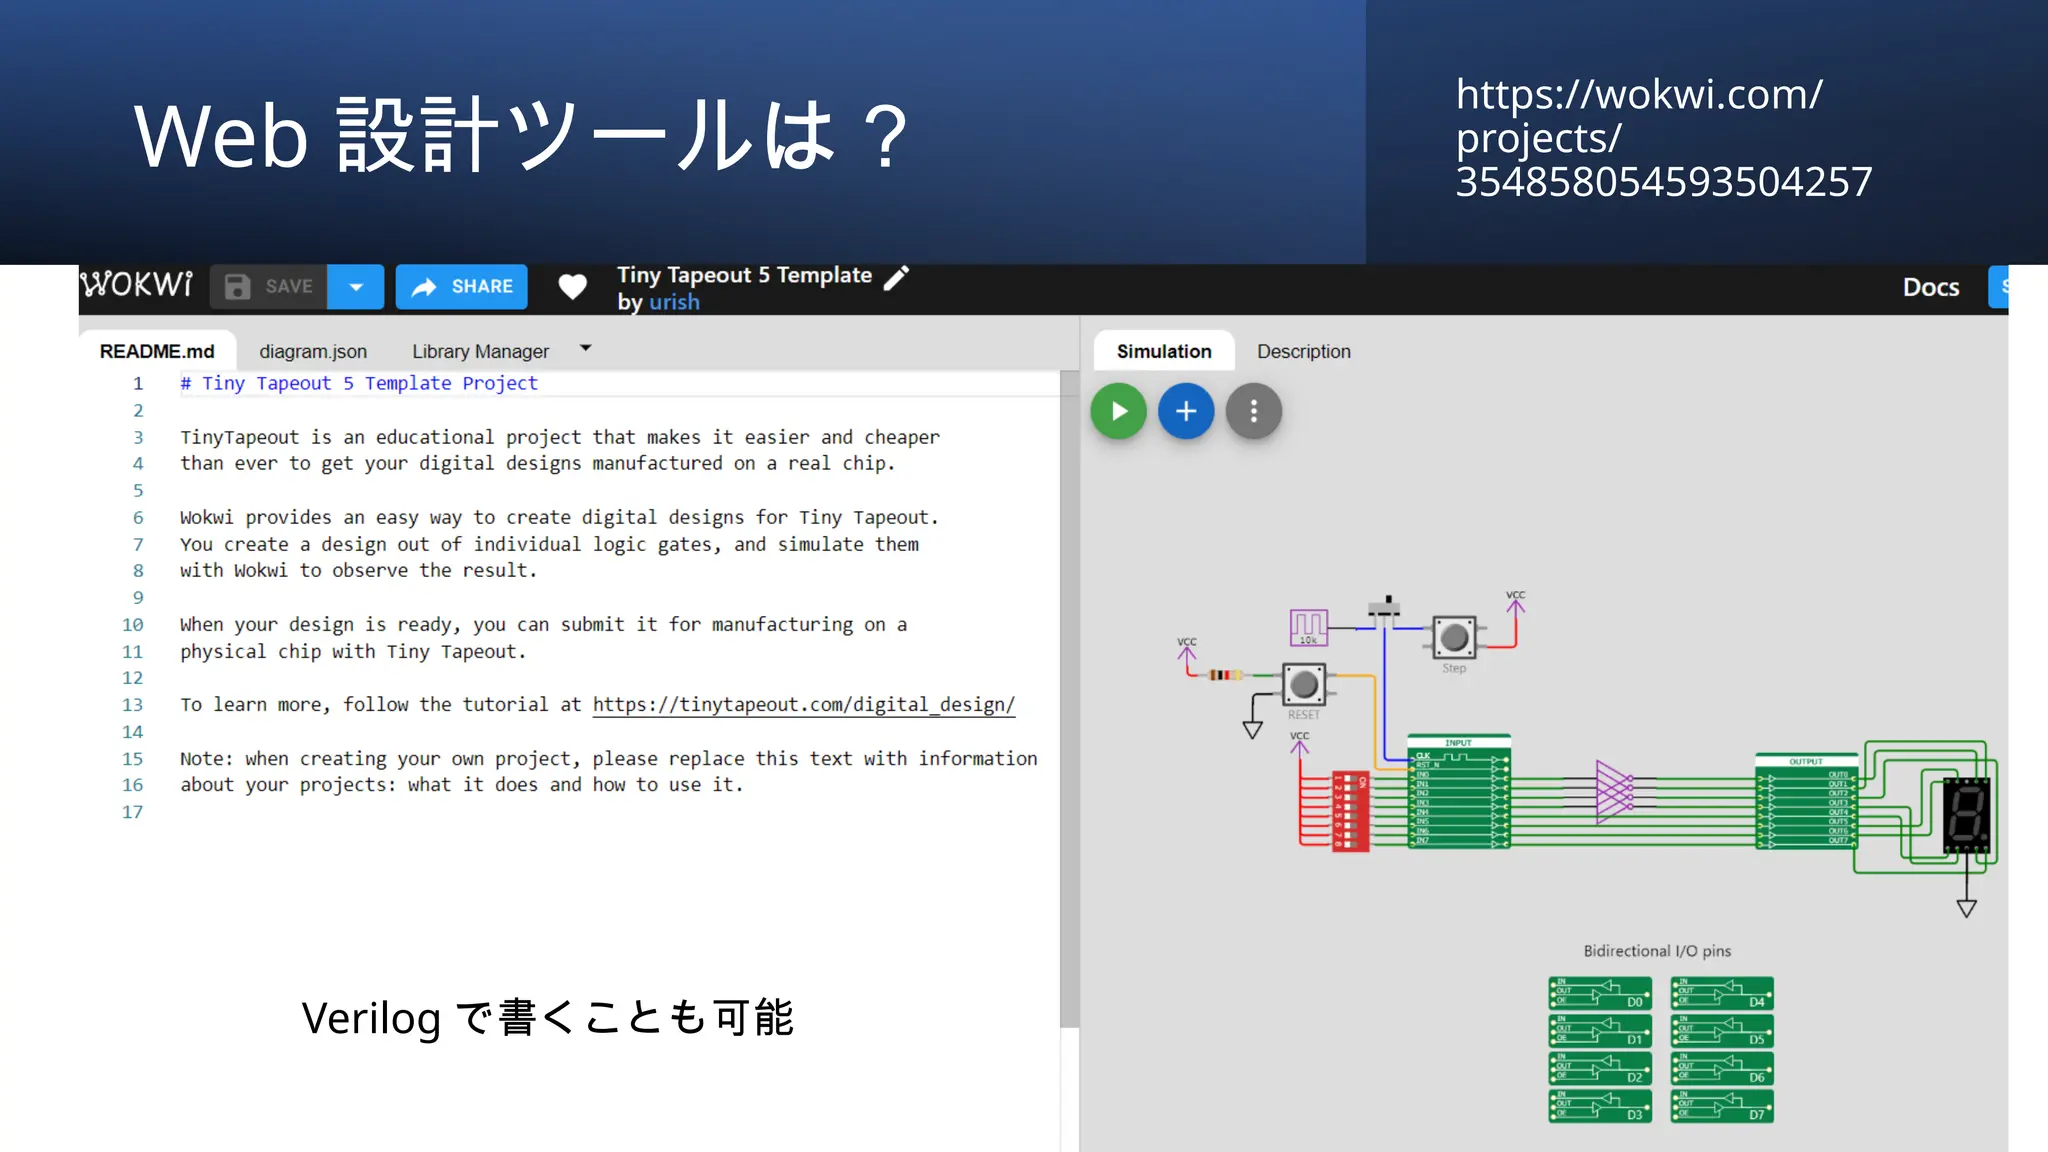This screenshot has width=2048, height=1152.
Task: Toggle the slide switch above the clock wire
Action: [1385, 607]
